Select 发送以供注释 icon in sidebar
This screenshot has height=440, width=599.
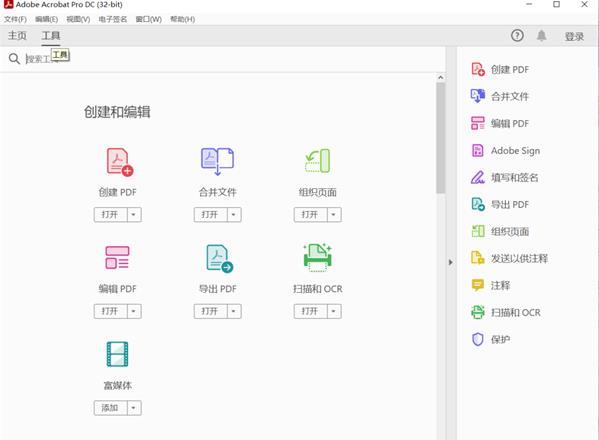click(478, 258)
